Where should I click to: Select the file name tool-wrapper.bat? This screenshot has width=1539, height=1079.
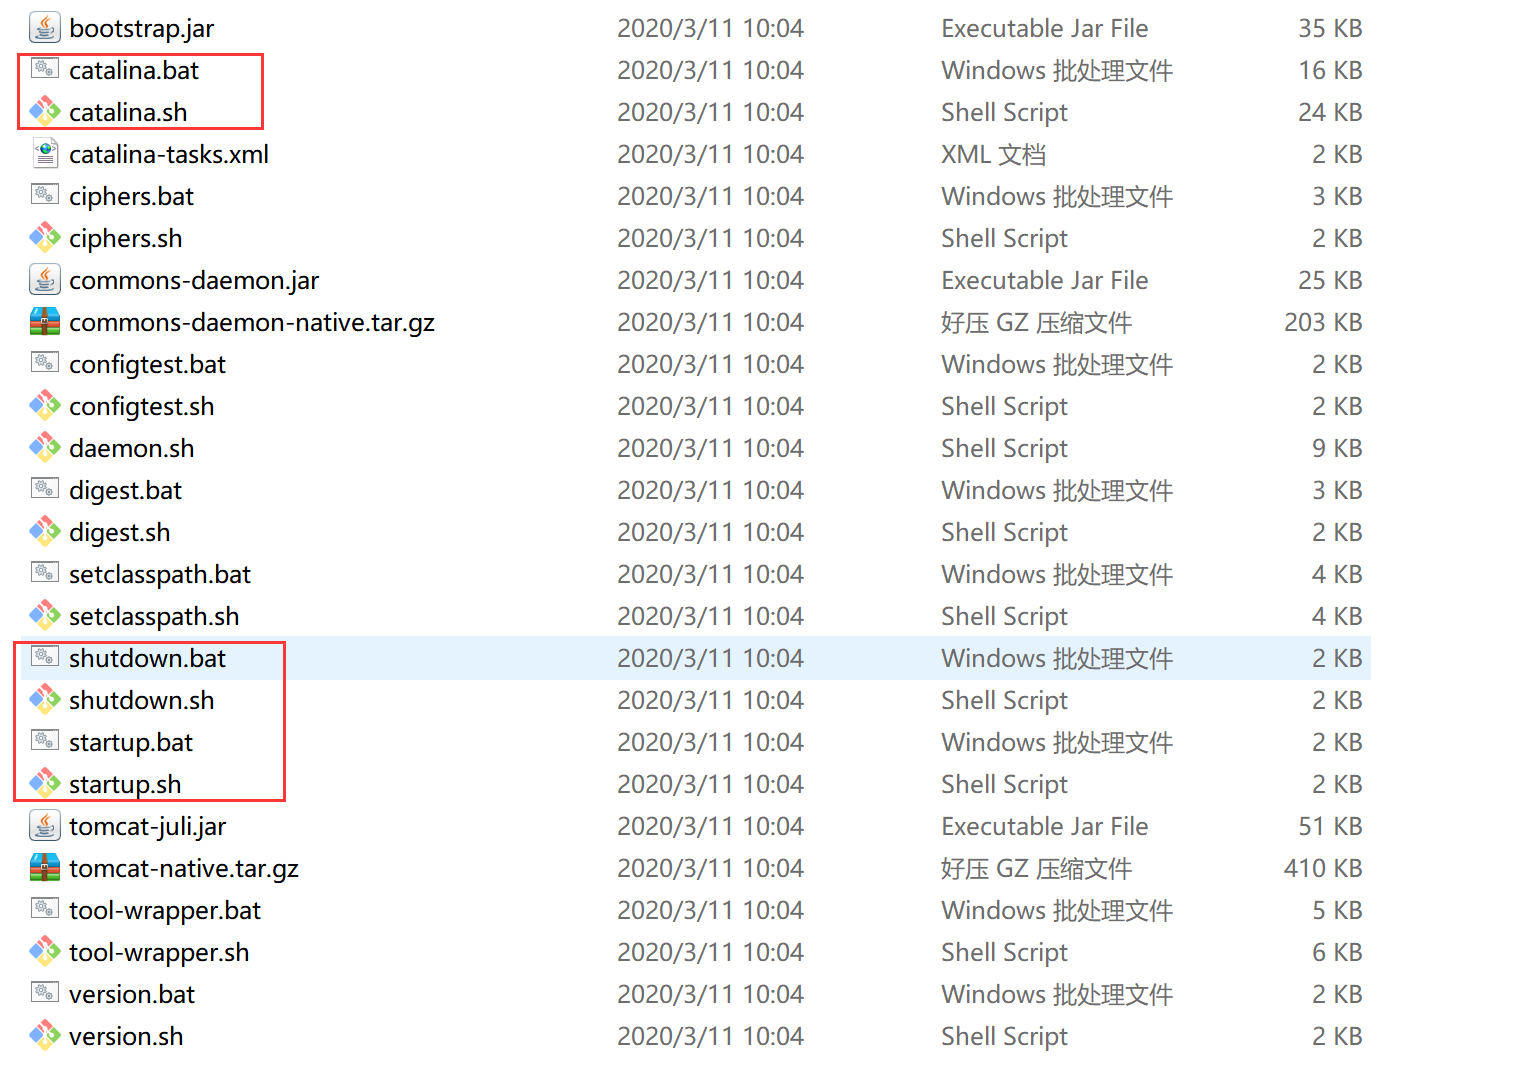tap(165, 910)
